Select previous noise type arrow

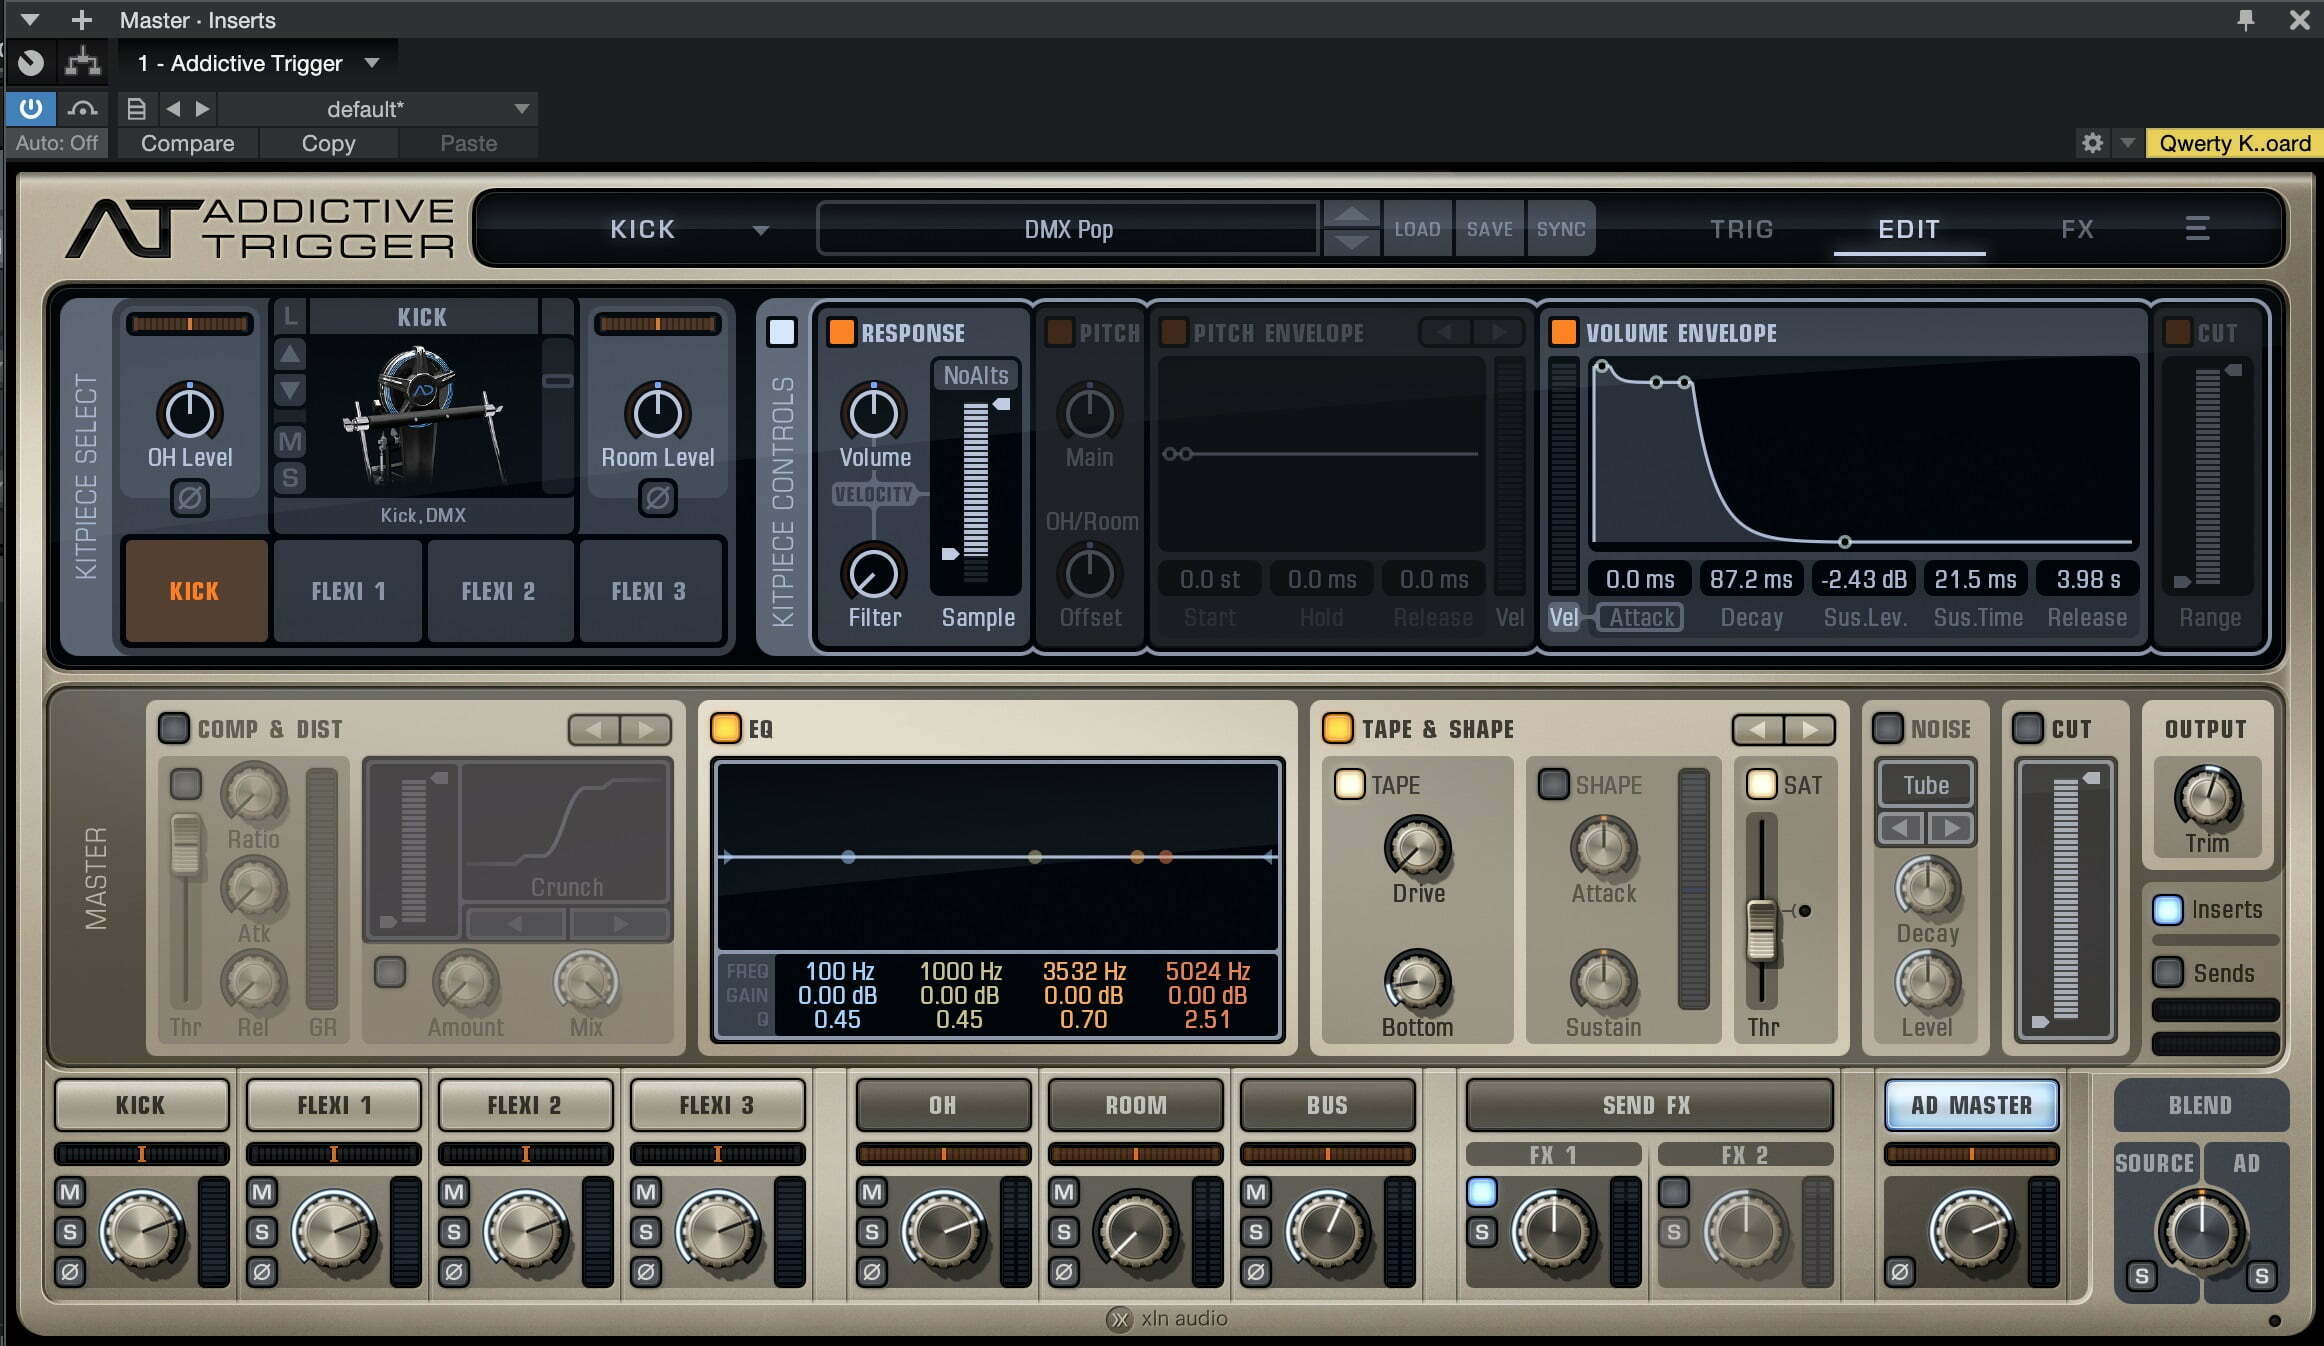tap(1902, 828)
